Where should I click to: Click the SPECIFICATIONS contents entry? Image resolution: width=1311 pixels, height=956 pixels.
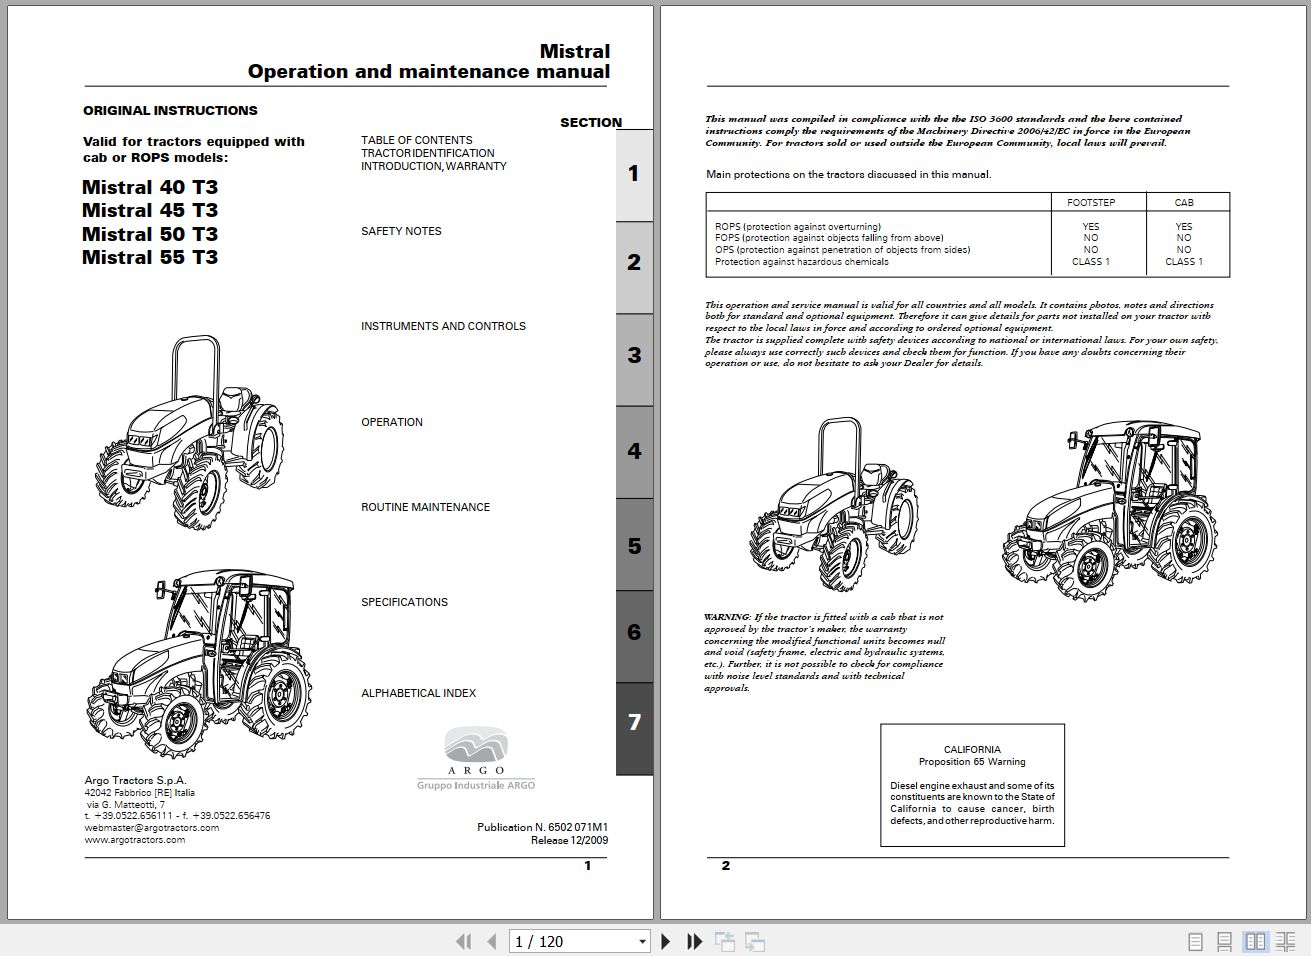point(404,602)
